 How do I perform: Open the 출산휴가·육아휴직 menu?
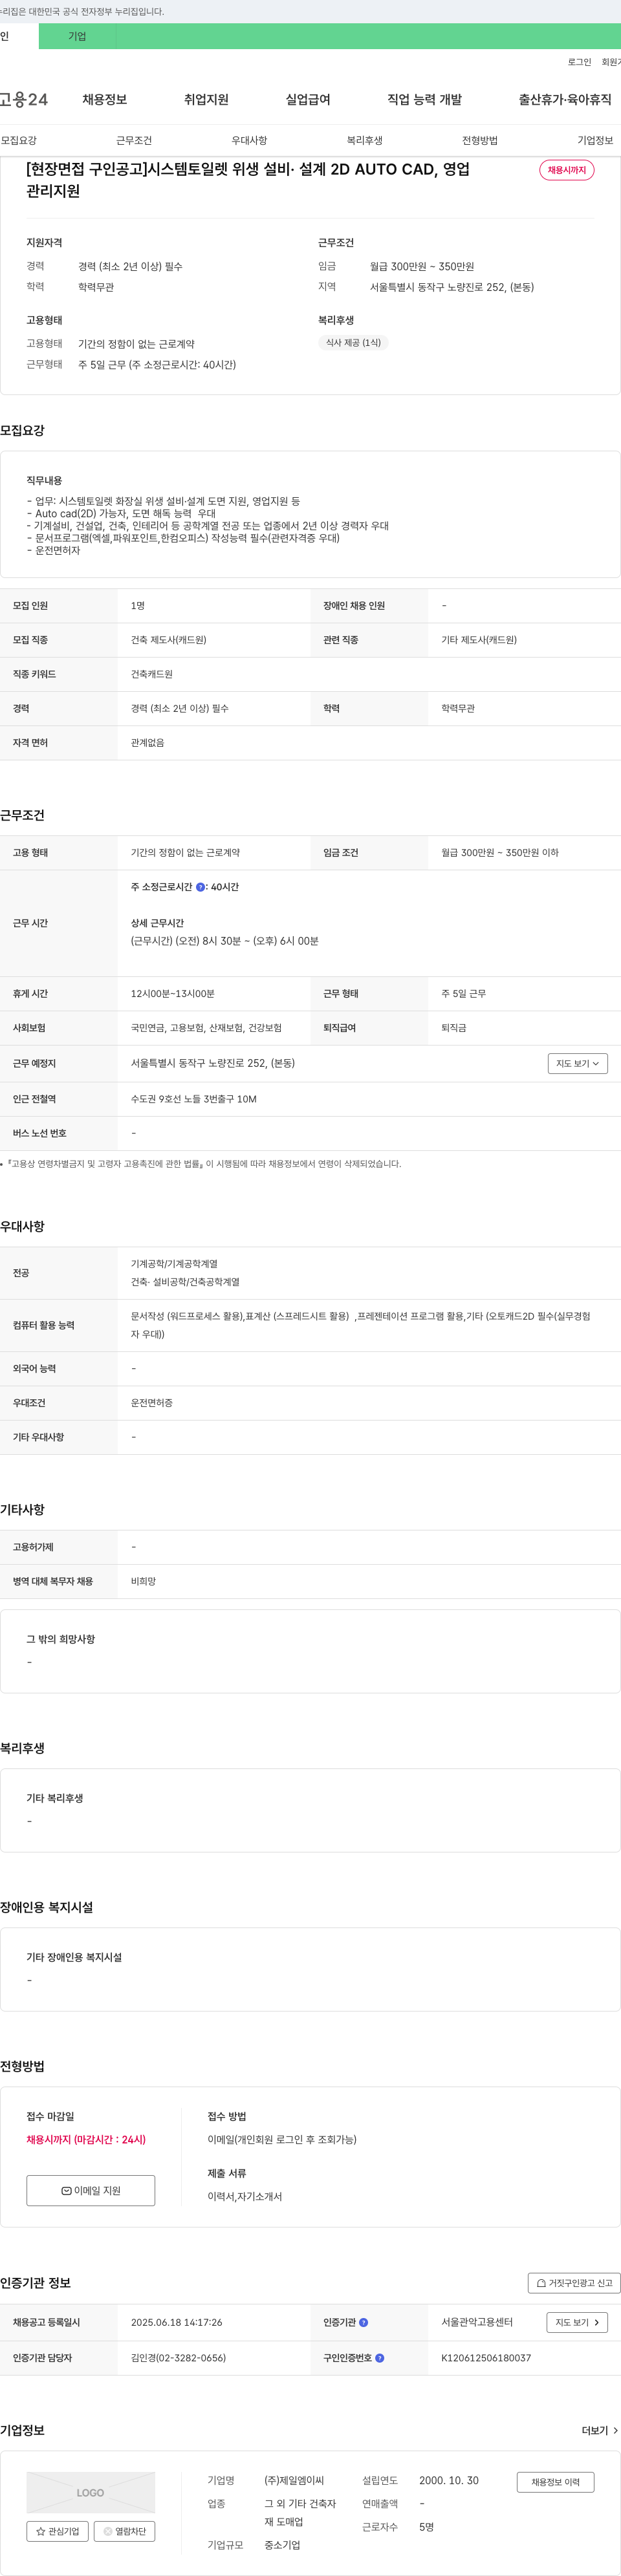(x=565, y=99)
